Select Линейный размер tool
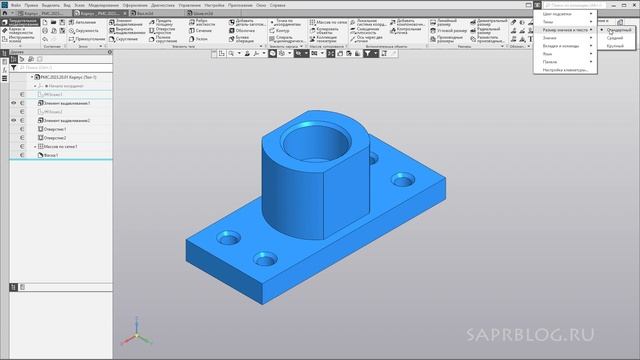This screenshot has height=360, width=640. [x=443, y=22]
